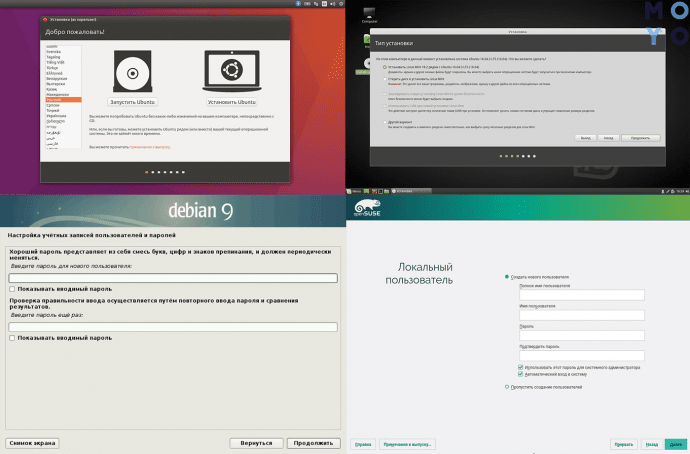The image size is (690, 454).
Task: Choose Другой вариант option in Mint installer
Action: [x=385, y=122]
